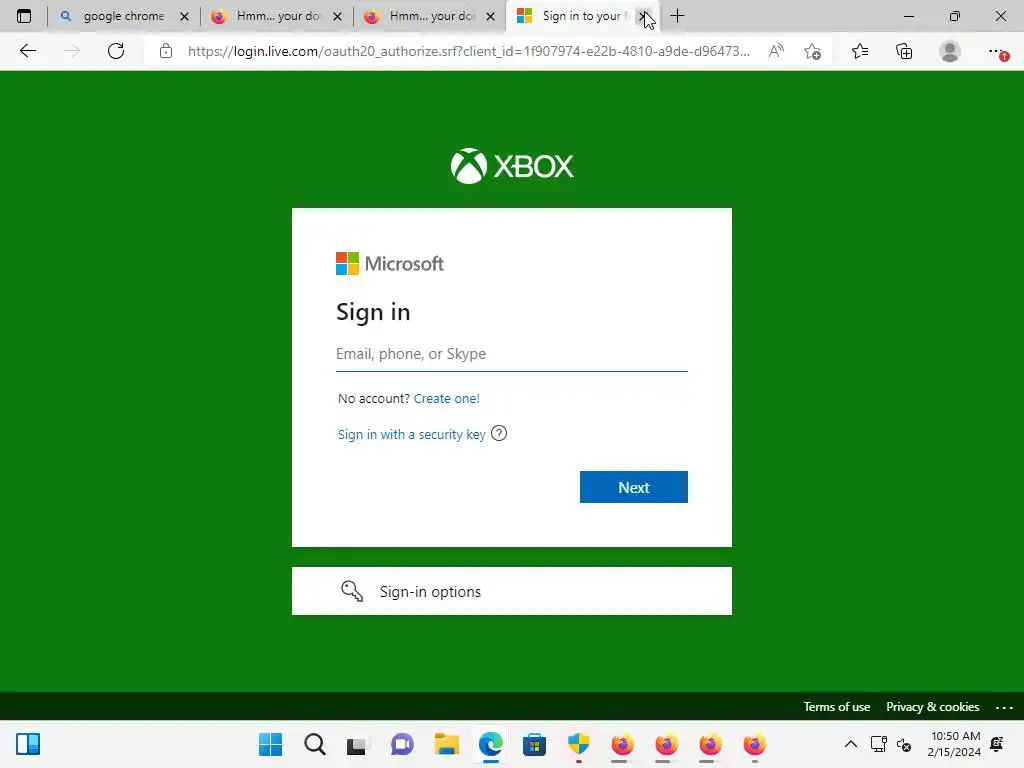This screenshot has height=768, width=1024.
Task: Switch to the first 'Hmm... your do' tab
Action: click(278, 16)
